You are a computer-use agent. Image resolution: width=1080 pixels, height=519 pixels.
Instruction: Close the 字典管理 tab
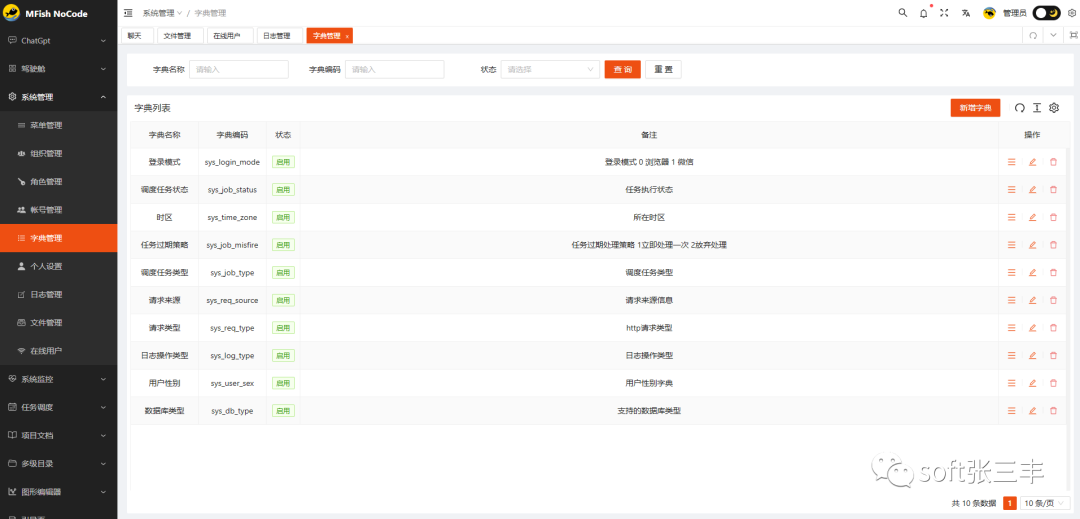347,36
